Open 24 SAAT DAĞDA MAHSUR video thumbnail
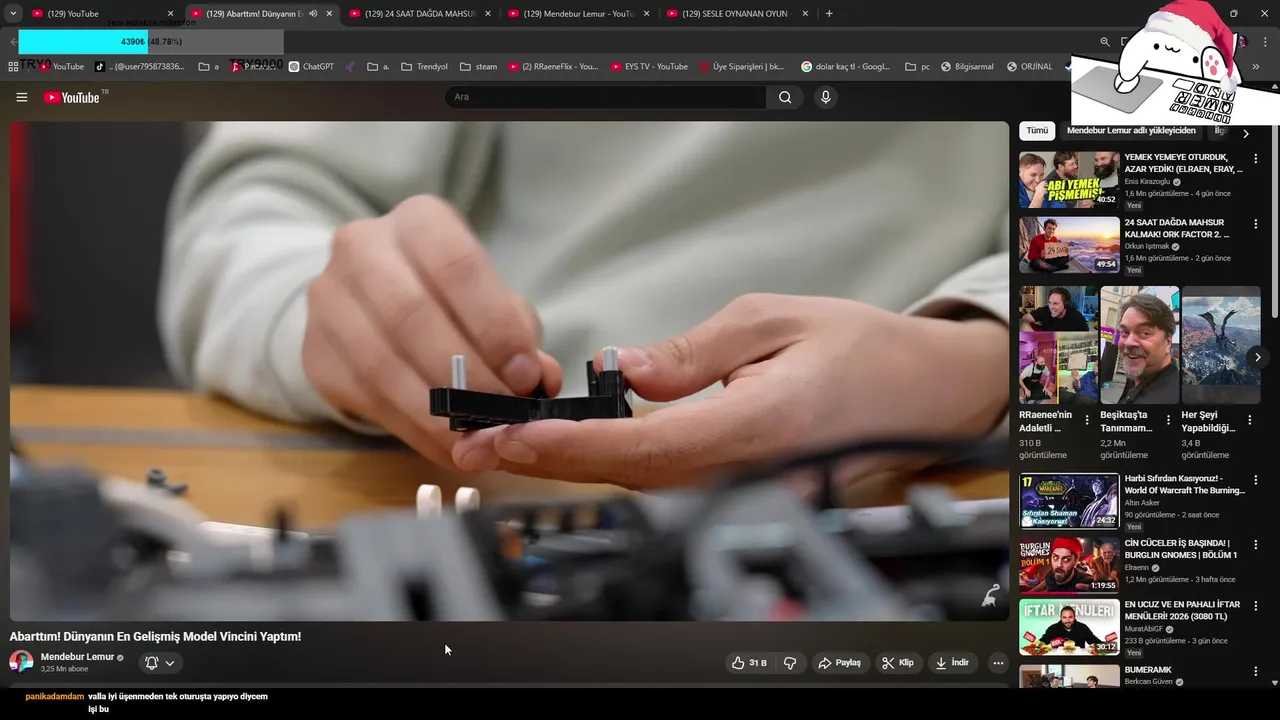 coord(1069,245)
